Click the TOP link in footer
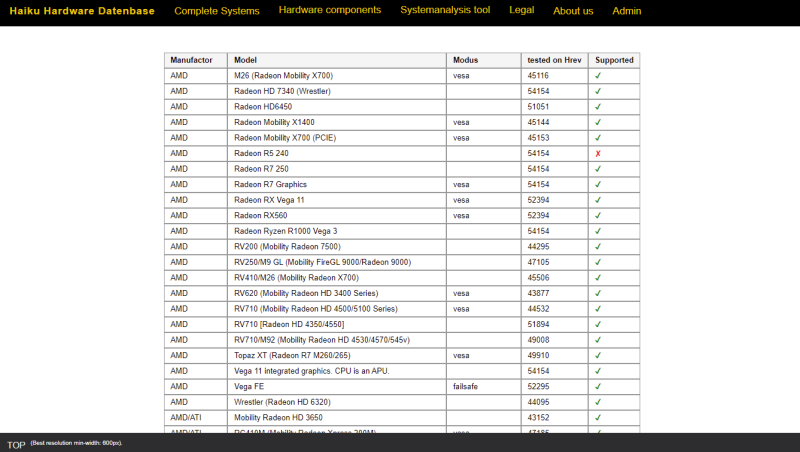Image resolution: width=800 pixels, height=452 pixels. 16,445
